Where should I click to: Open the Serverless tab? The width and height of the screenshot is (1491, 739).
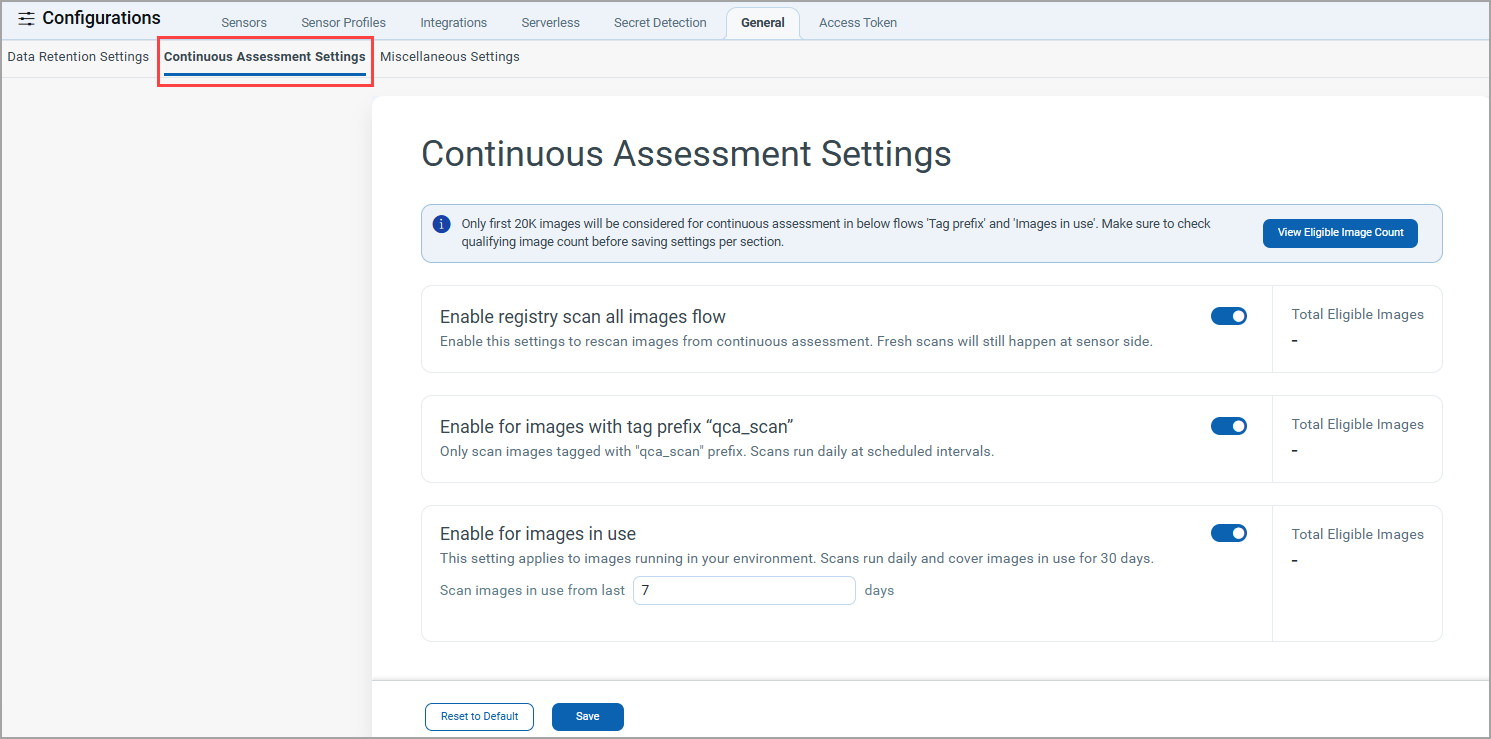[x=550, y=23]
